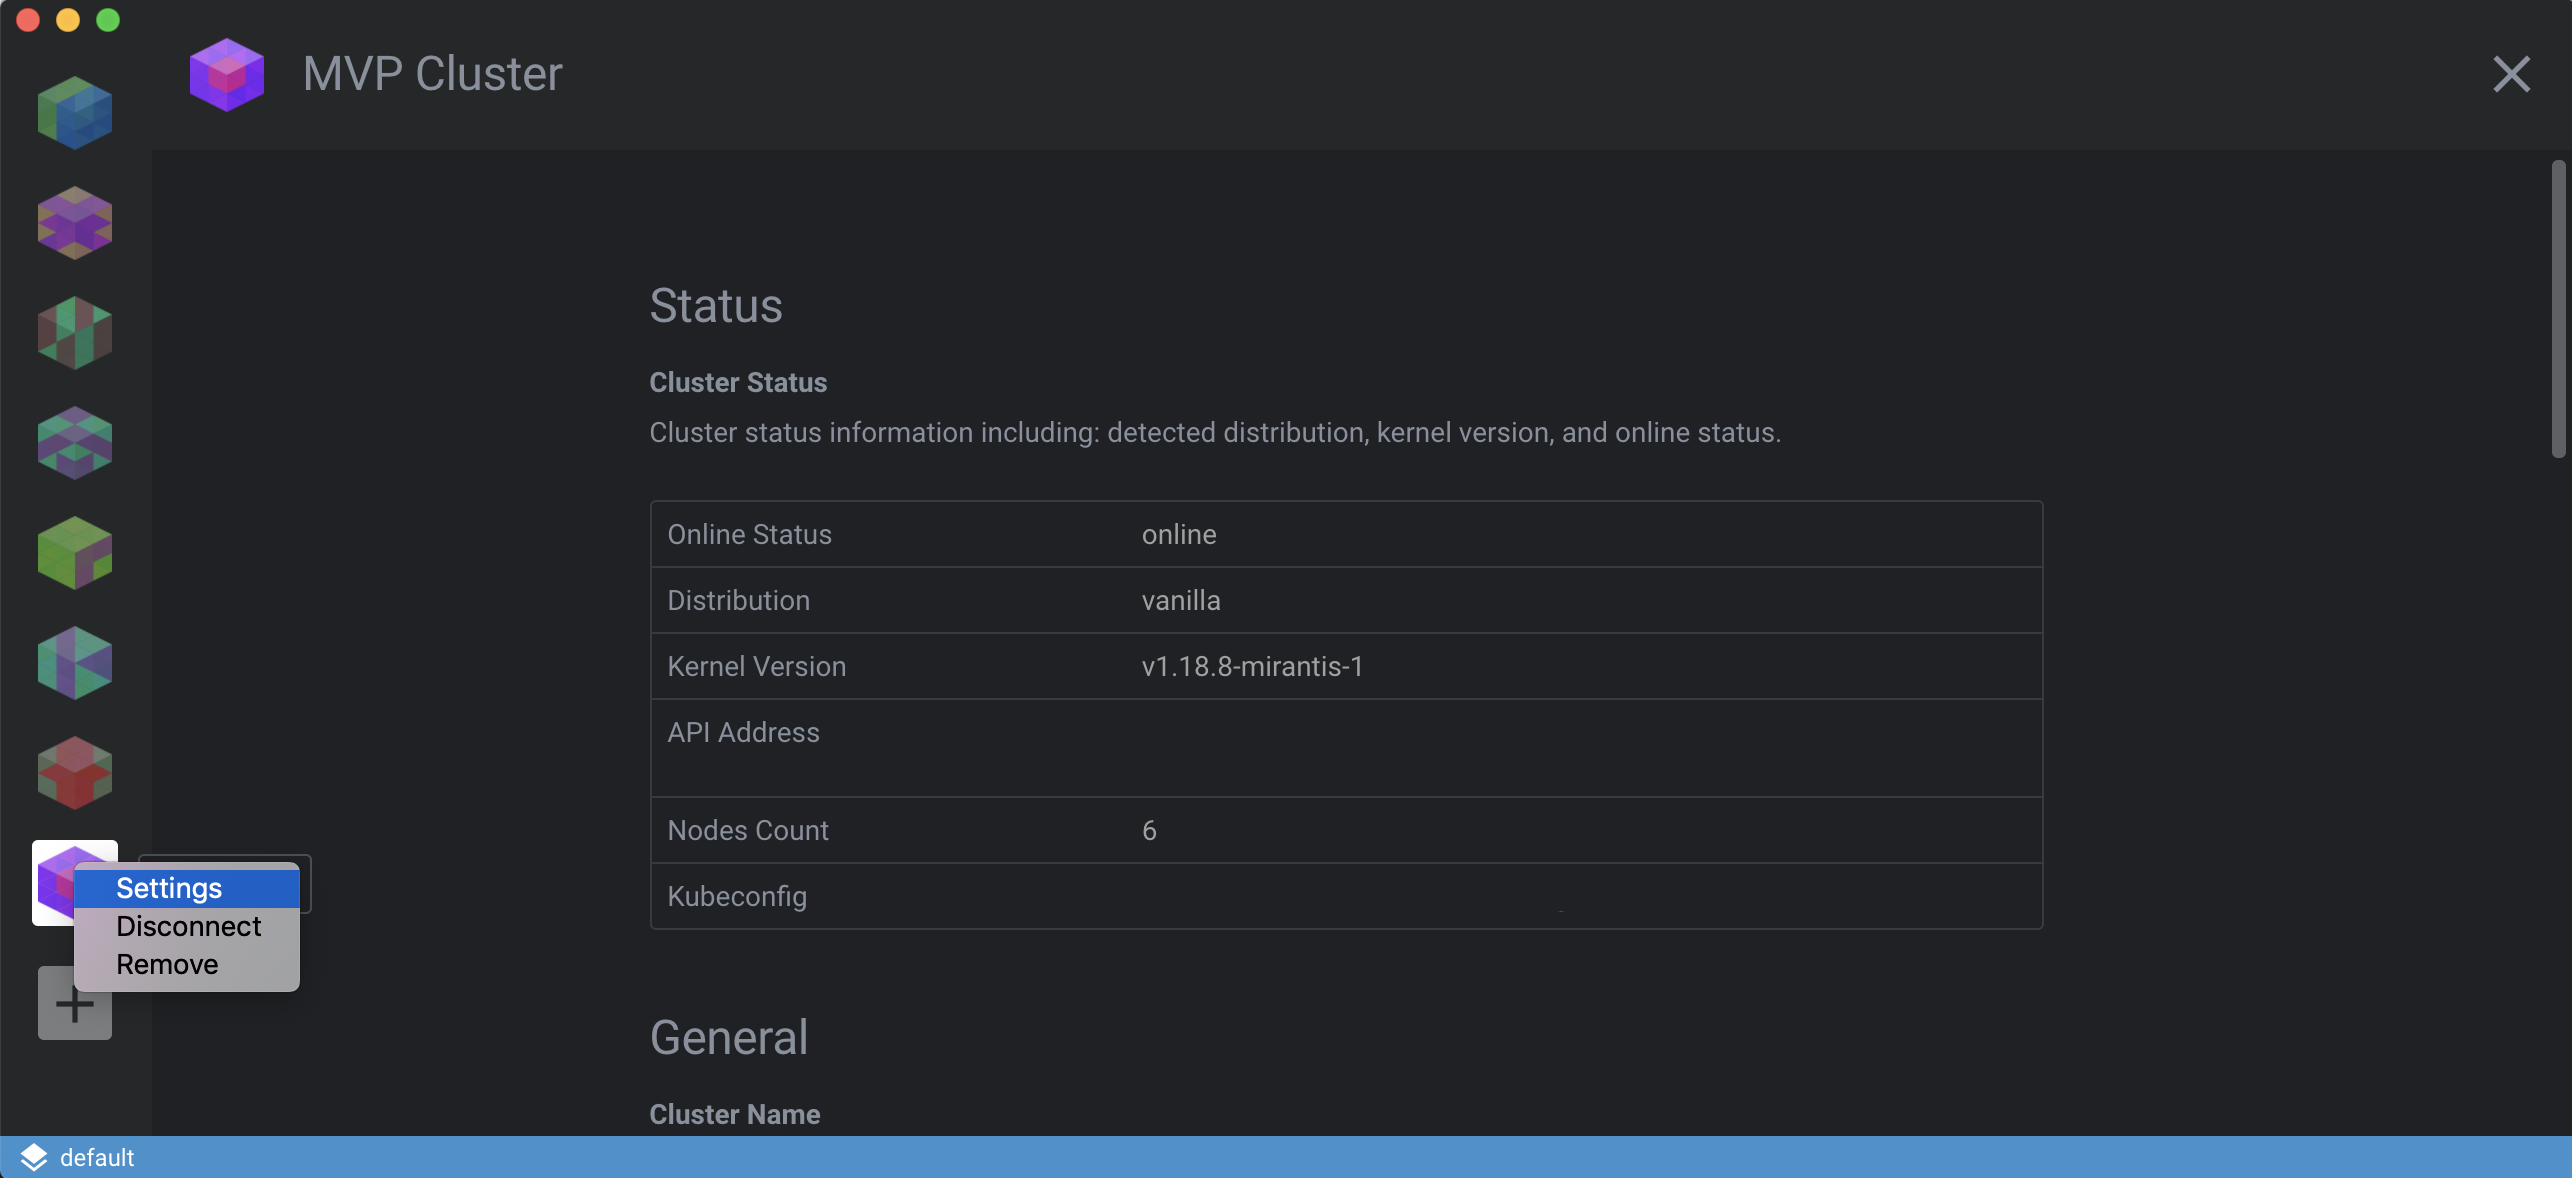This screenshot has width=2572, height=1178.
Task: Click the empty API Address field
Action: (1400, 745)
